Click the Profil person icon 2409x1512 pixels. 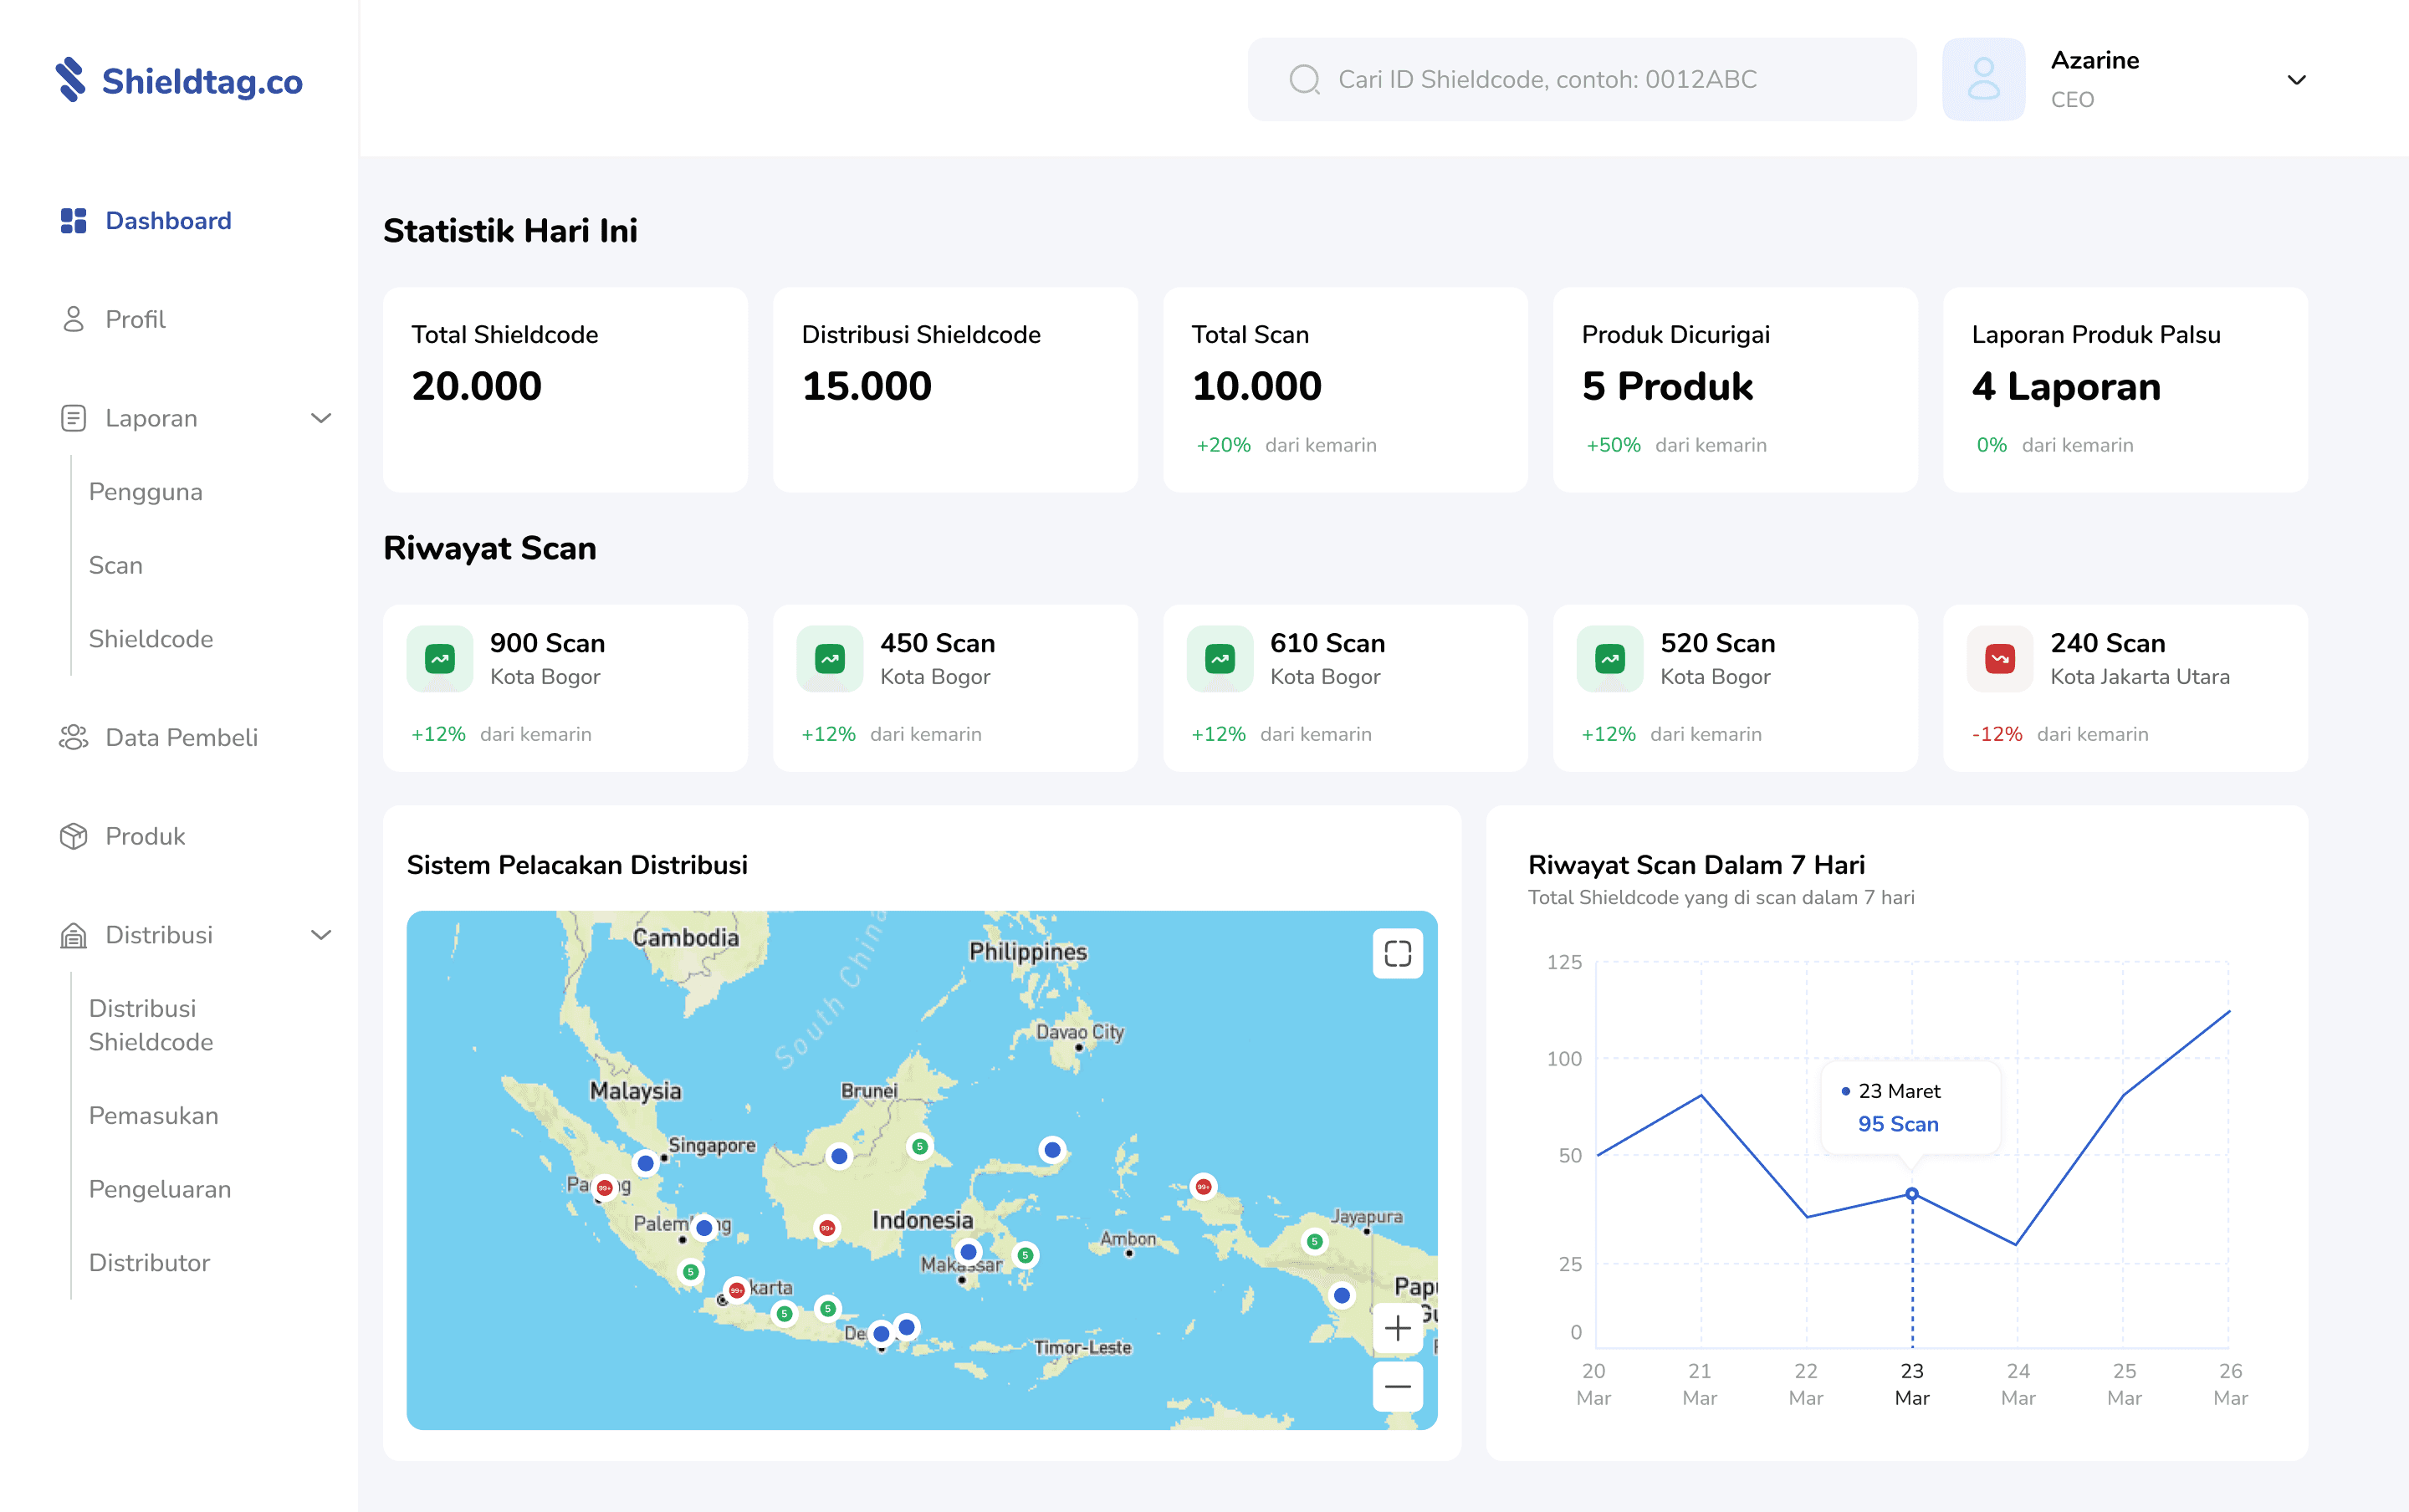tap(73, 319)
